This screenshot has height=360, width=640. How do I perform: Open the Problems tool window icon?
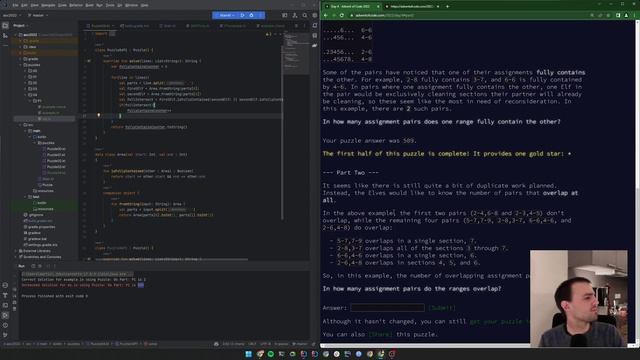pos(5,325)
